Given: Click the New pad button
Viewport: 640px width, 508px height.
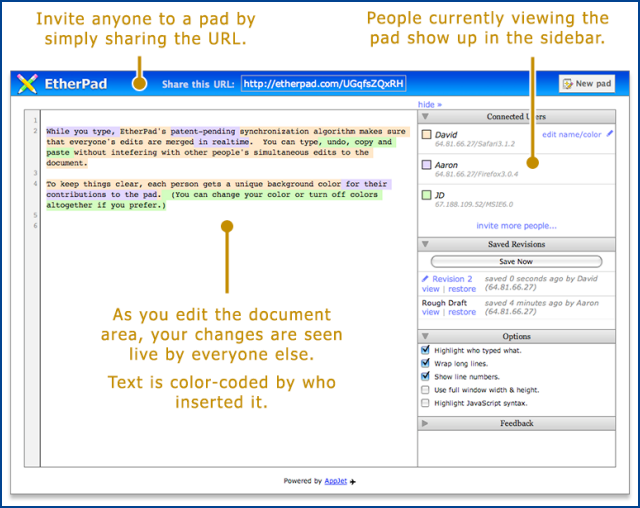Looking at the screenshot, I should pyautogui.click(x=587, y=84).
